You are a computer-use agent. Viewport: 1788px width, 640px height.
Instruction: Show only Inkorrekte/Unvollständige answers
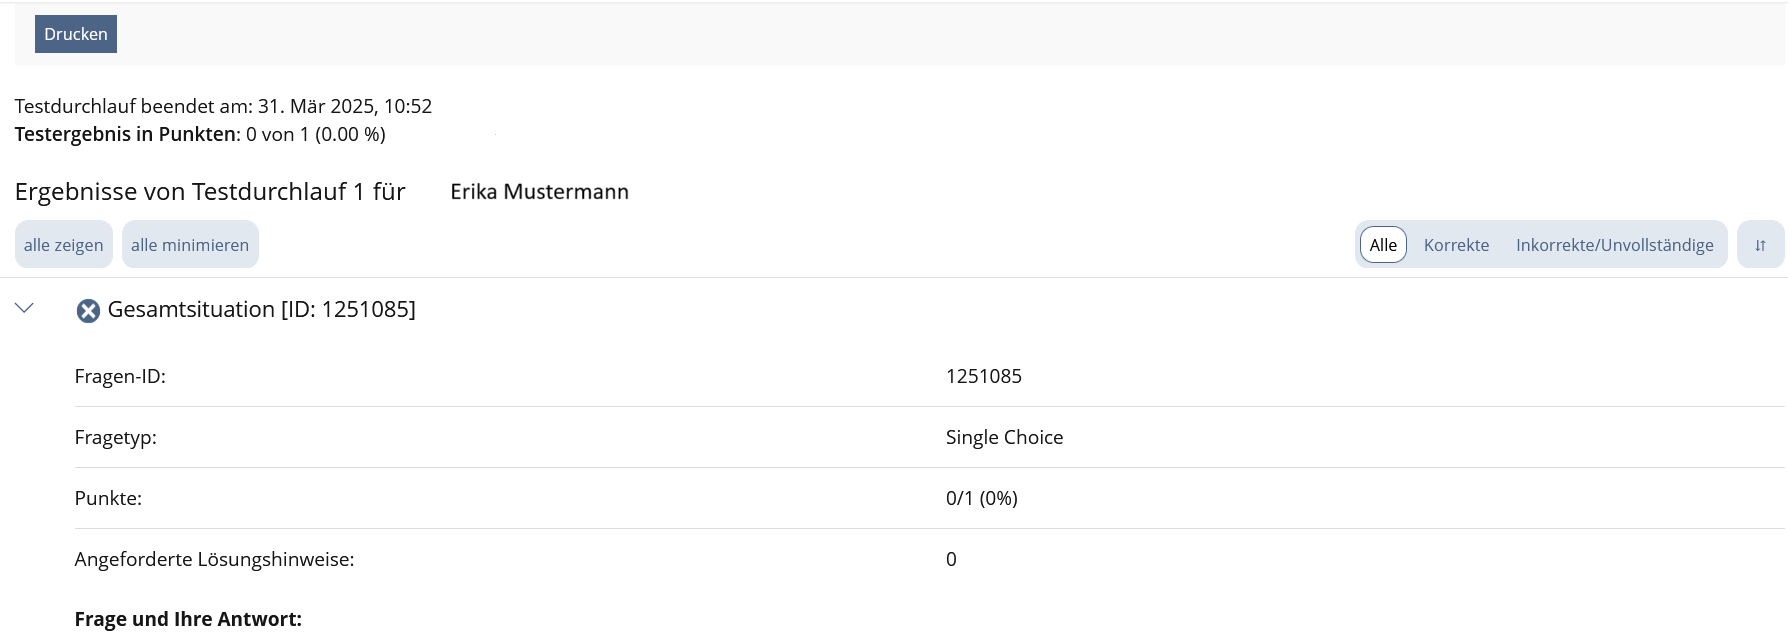coord(1614,245)
